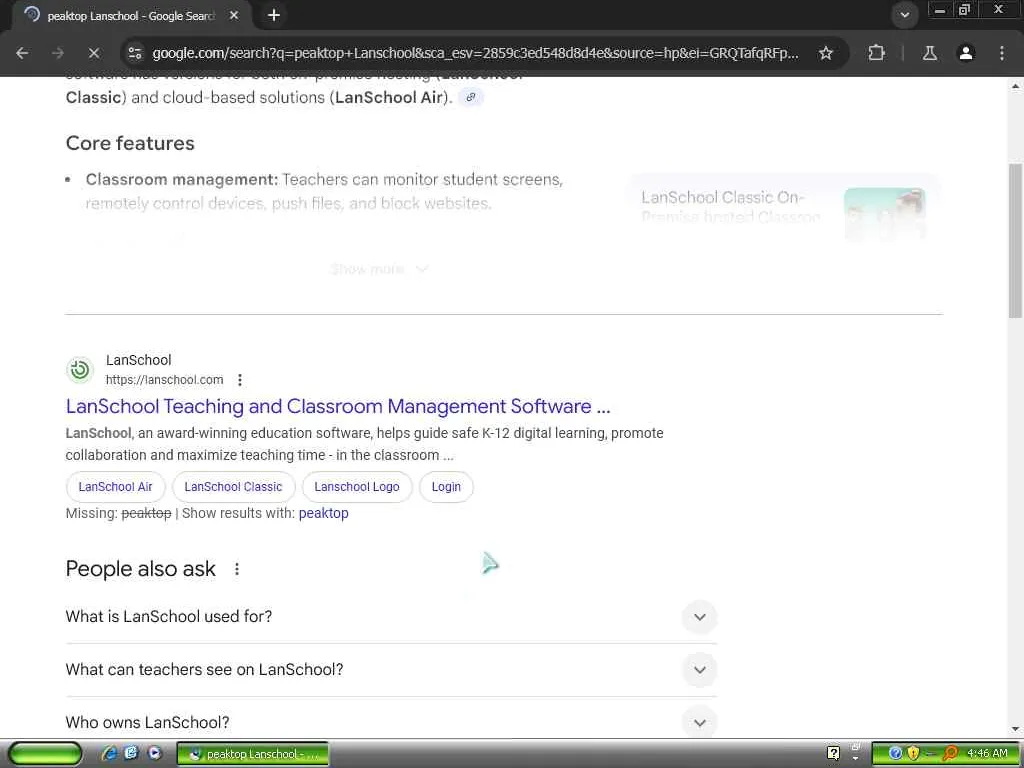Click the blue help circle tray icon

[895, 753]
